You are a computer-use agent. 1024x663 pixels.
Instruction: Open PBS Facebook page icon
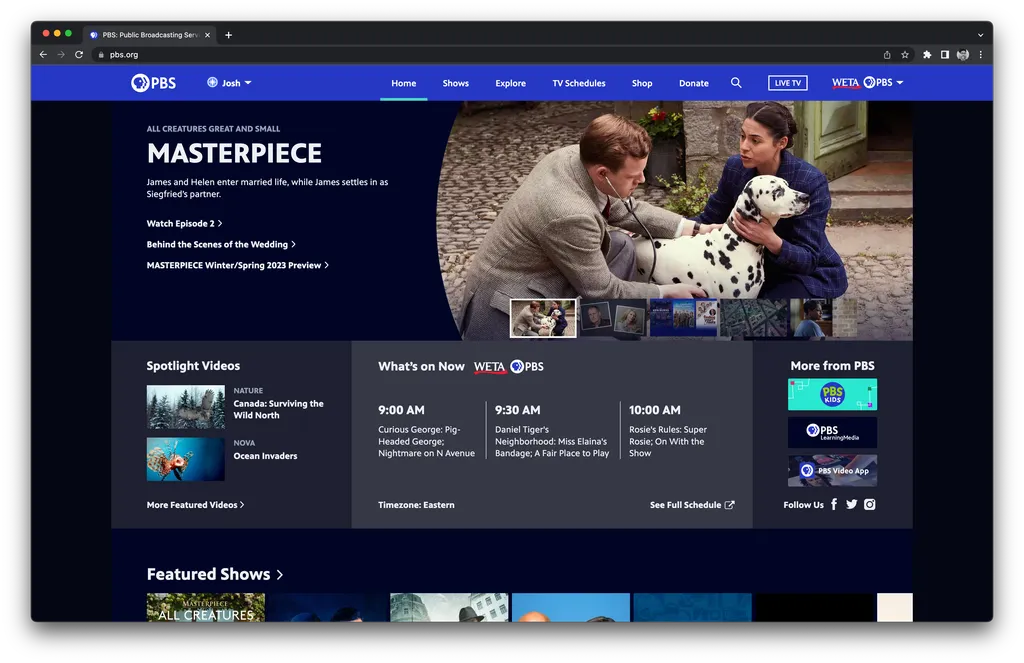point(834,504)
